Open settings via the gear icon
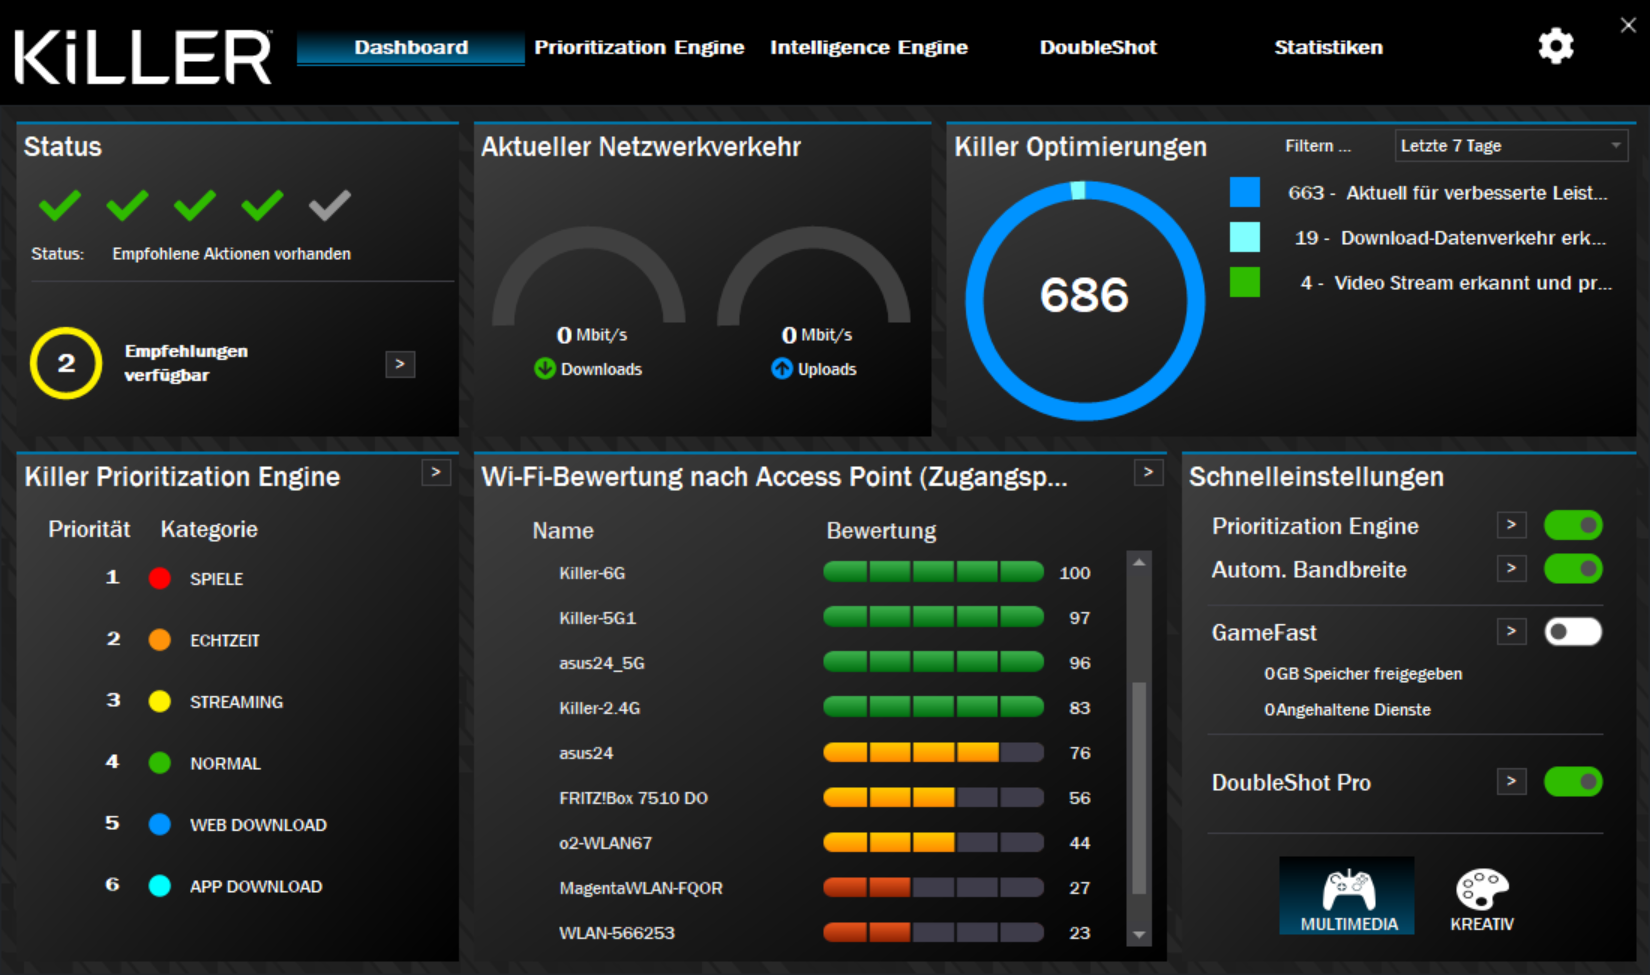The width and height of the screenshot is (1650, 975). click(x=1555, y=46)
